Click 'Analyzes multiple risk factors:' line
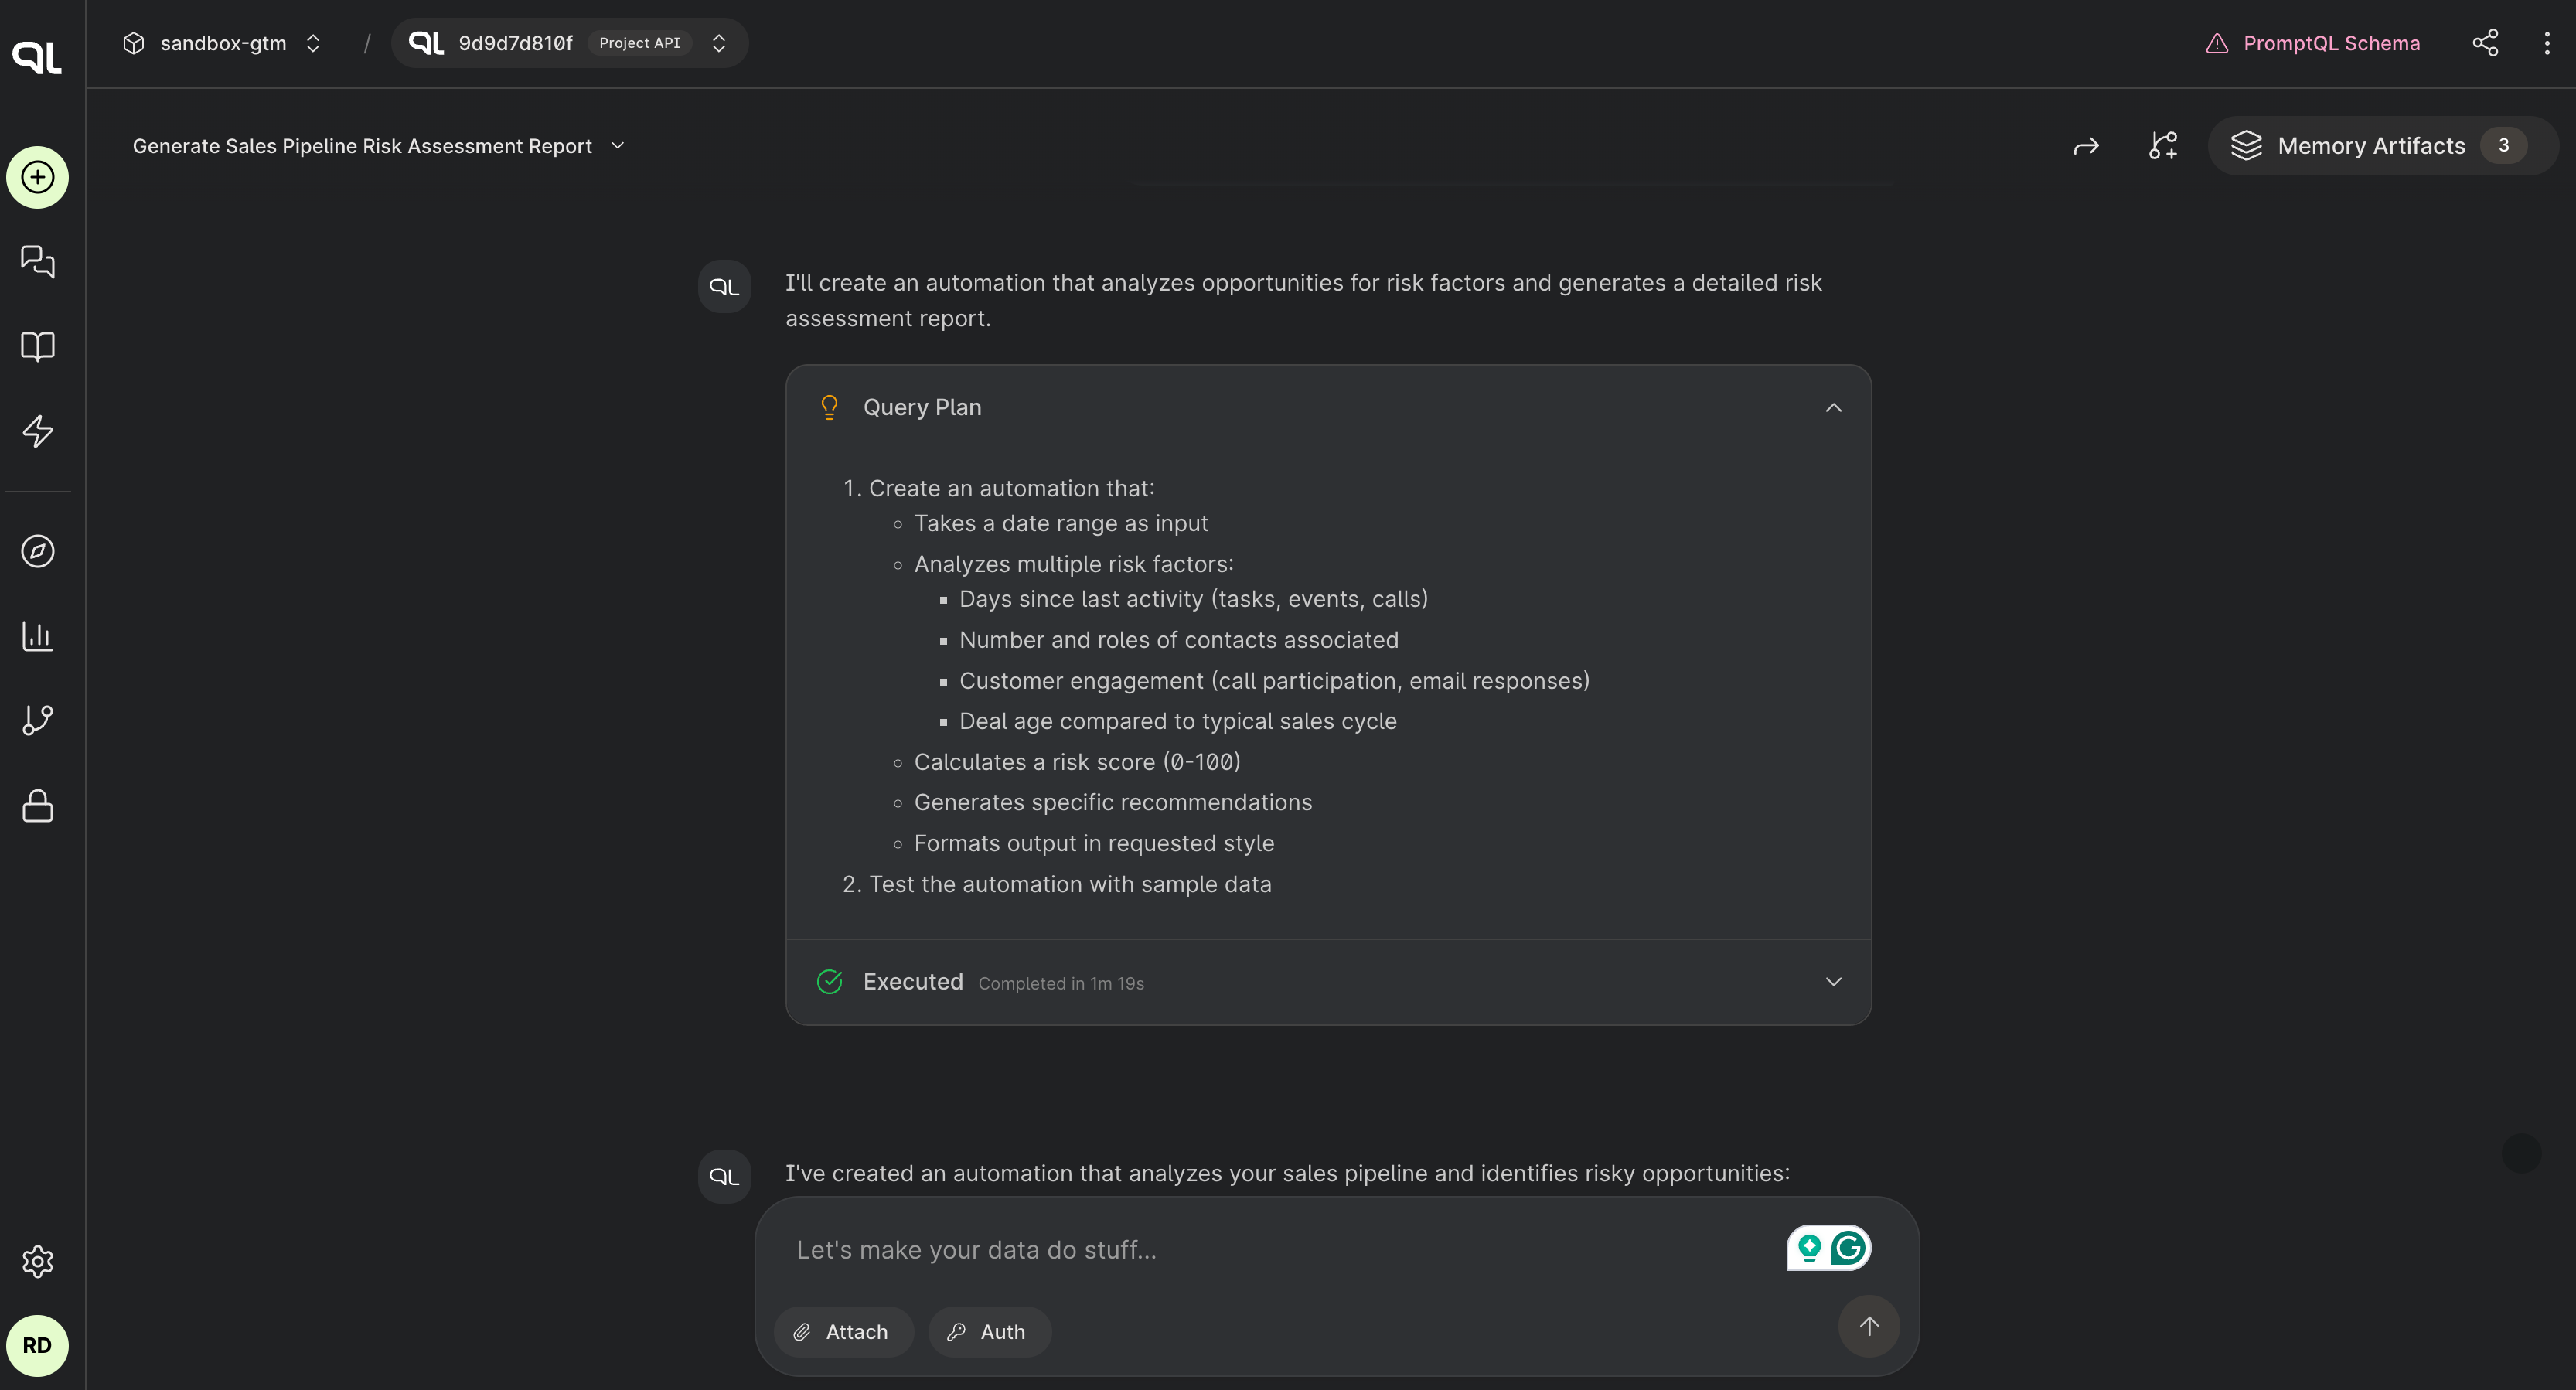The image size is (2576, 1390). 1074,564
